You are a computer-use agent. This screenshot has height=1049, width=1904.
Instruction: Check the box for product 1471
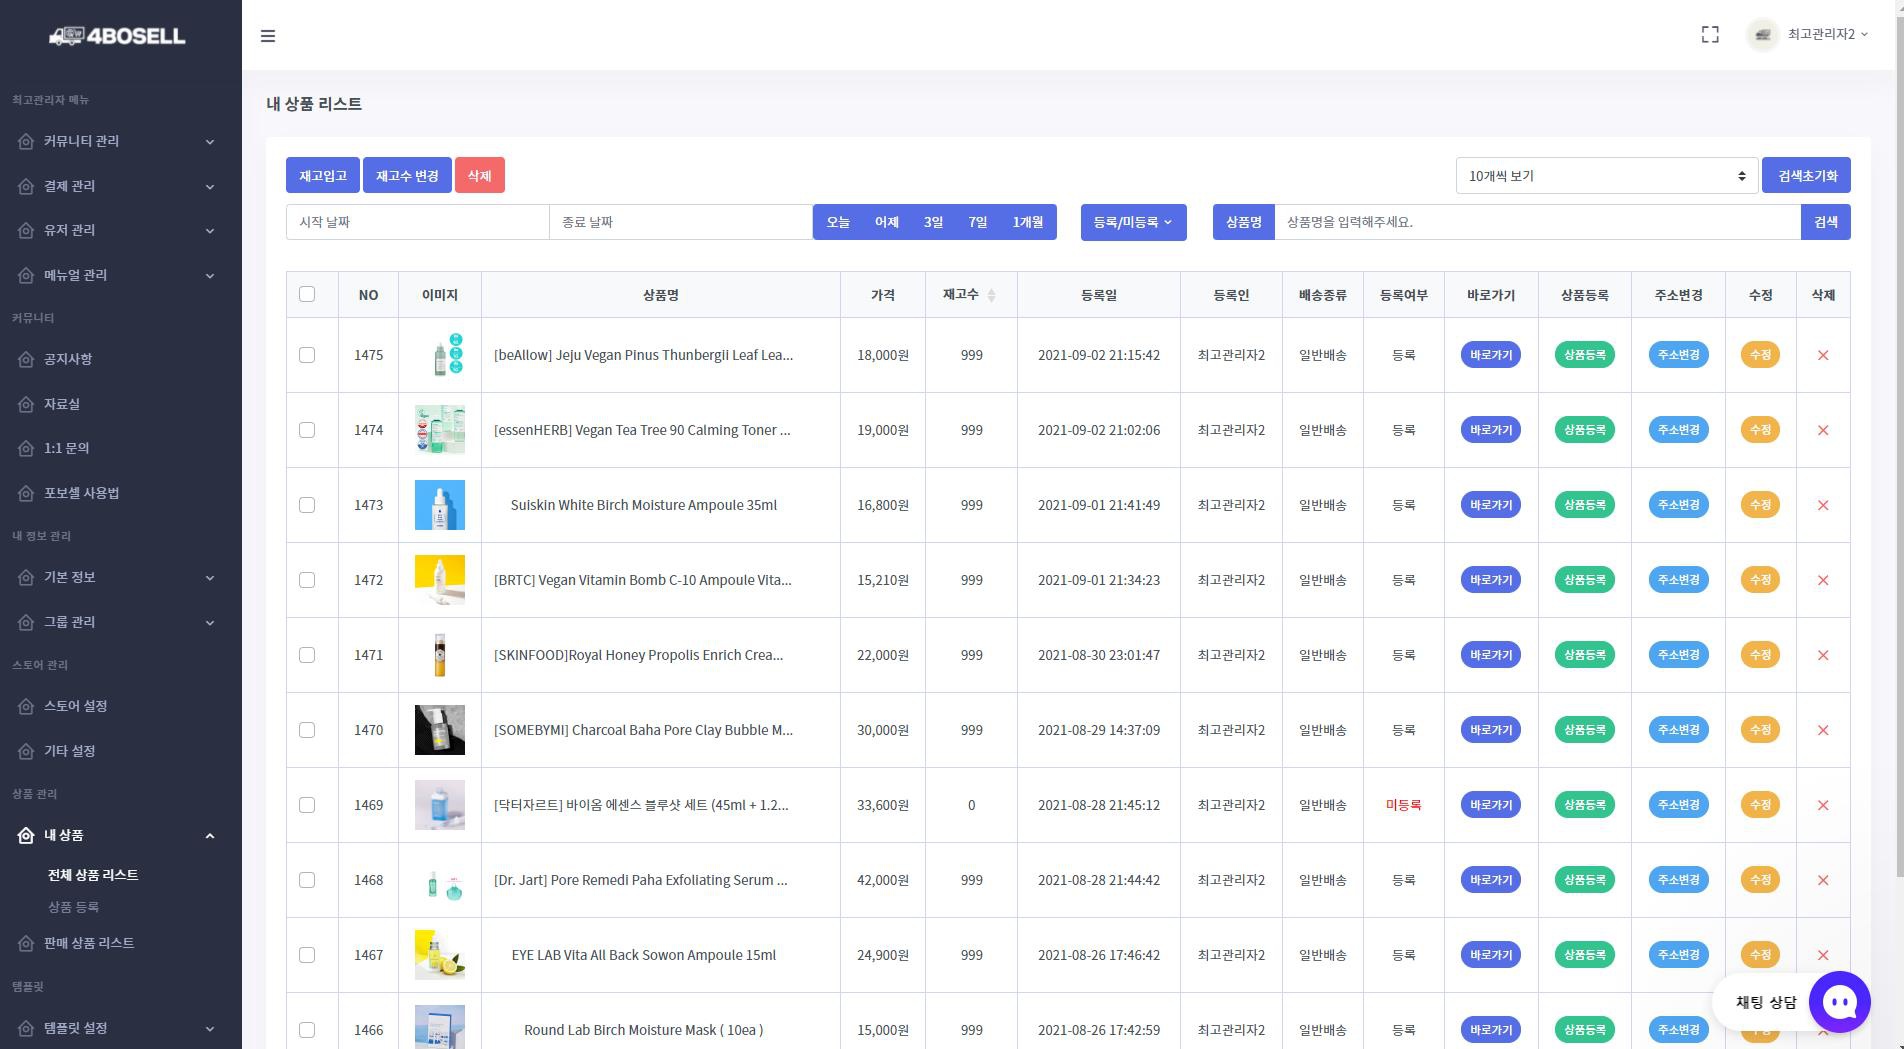tap(307, 655)
